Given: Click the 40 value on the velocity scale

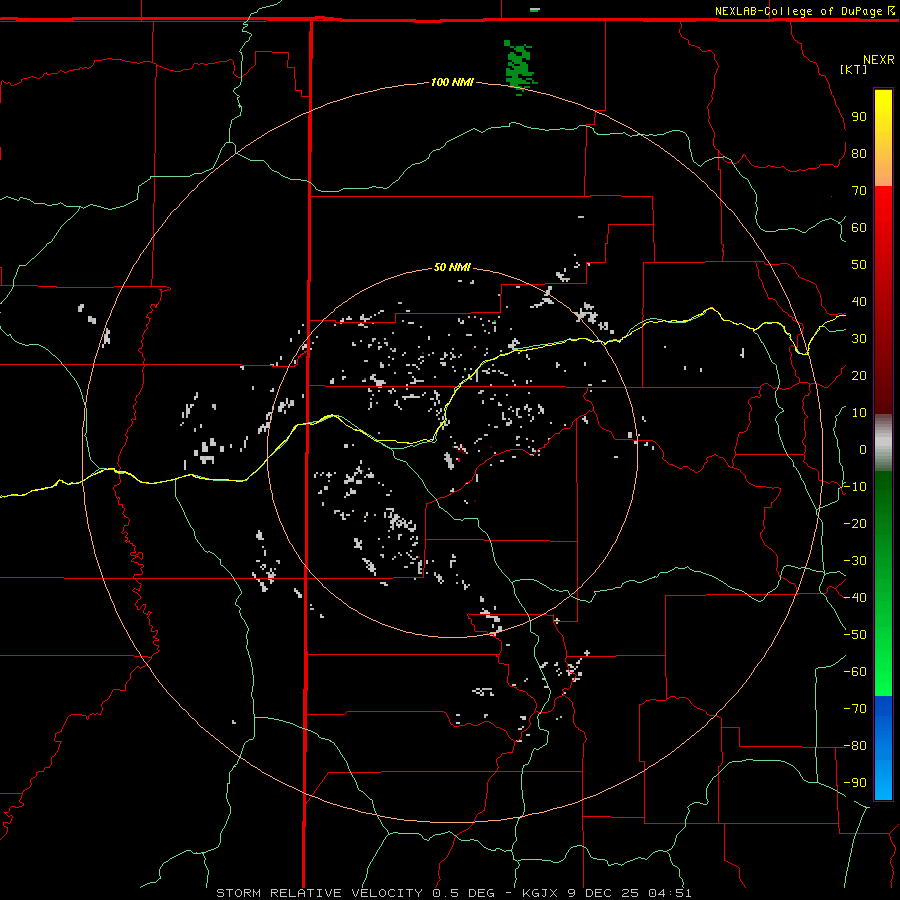Looking at the screenshot, I should [859, 302].
